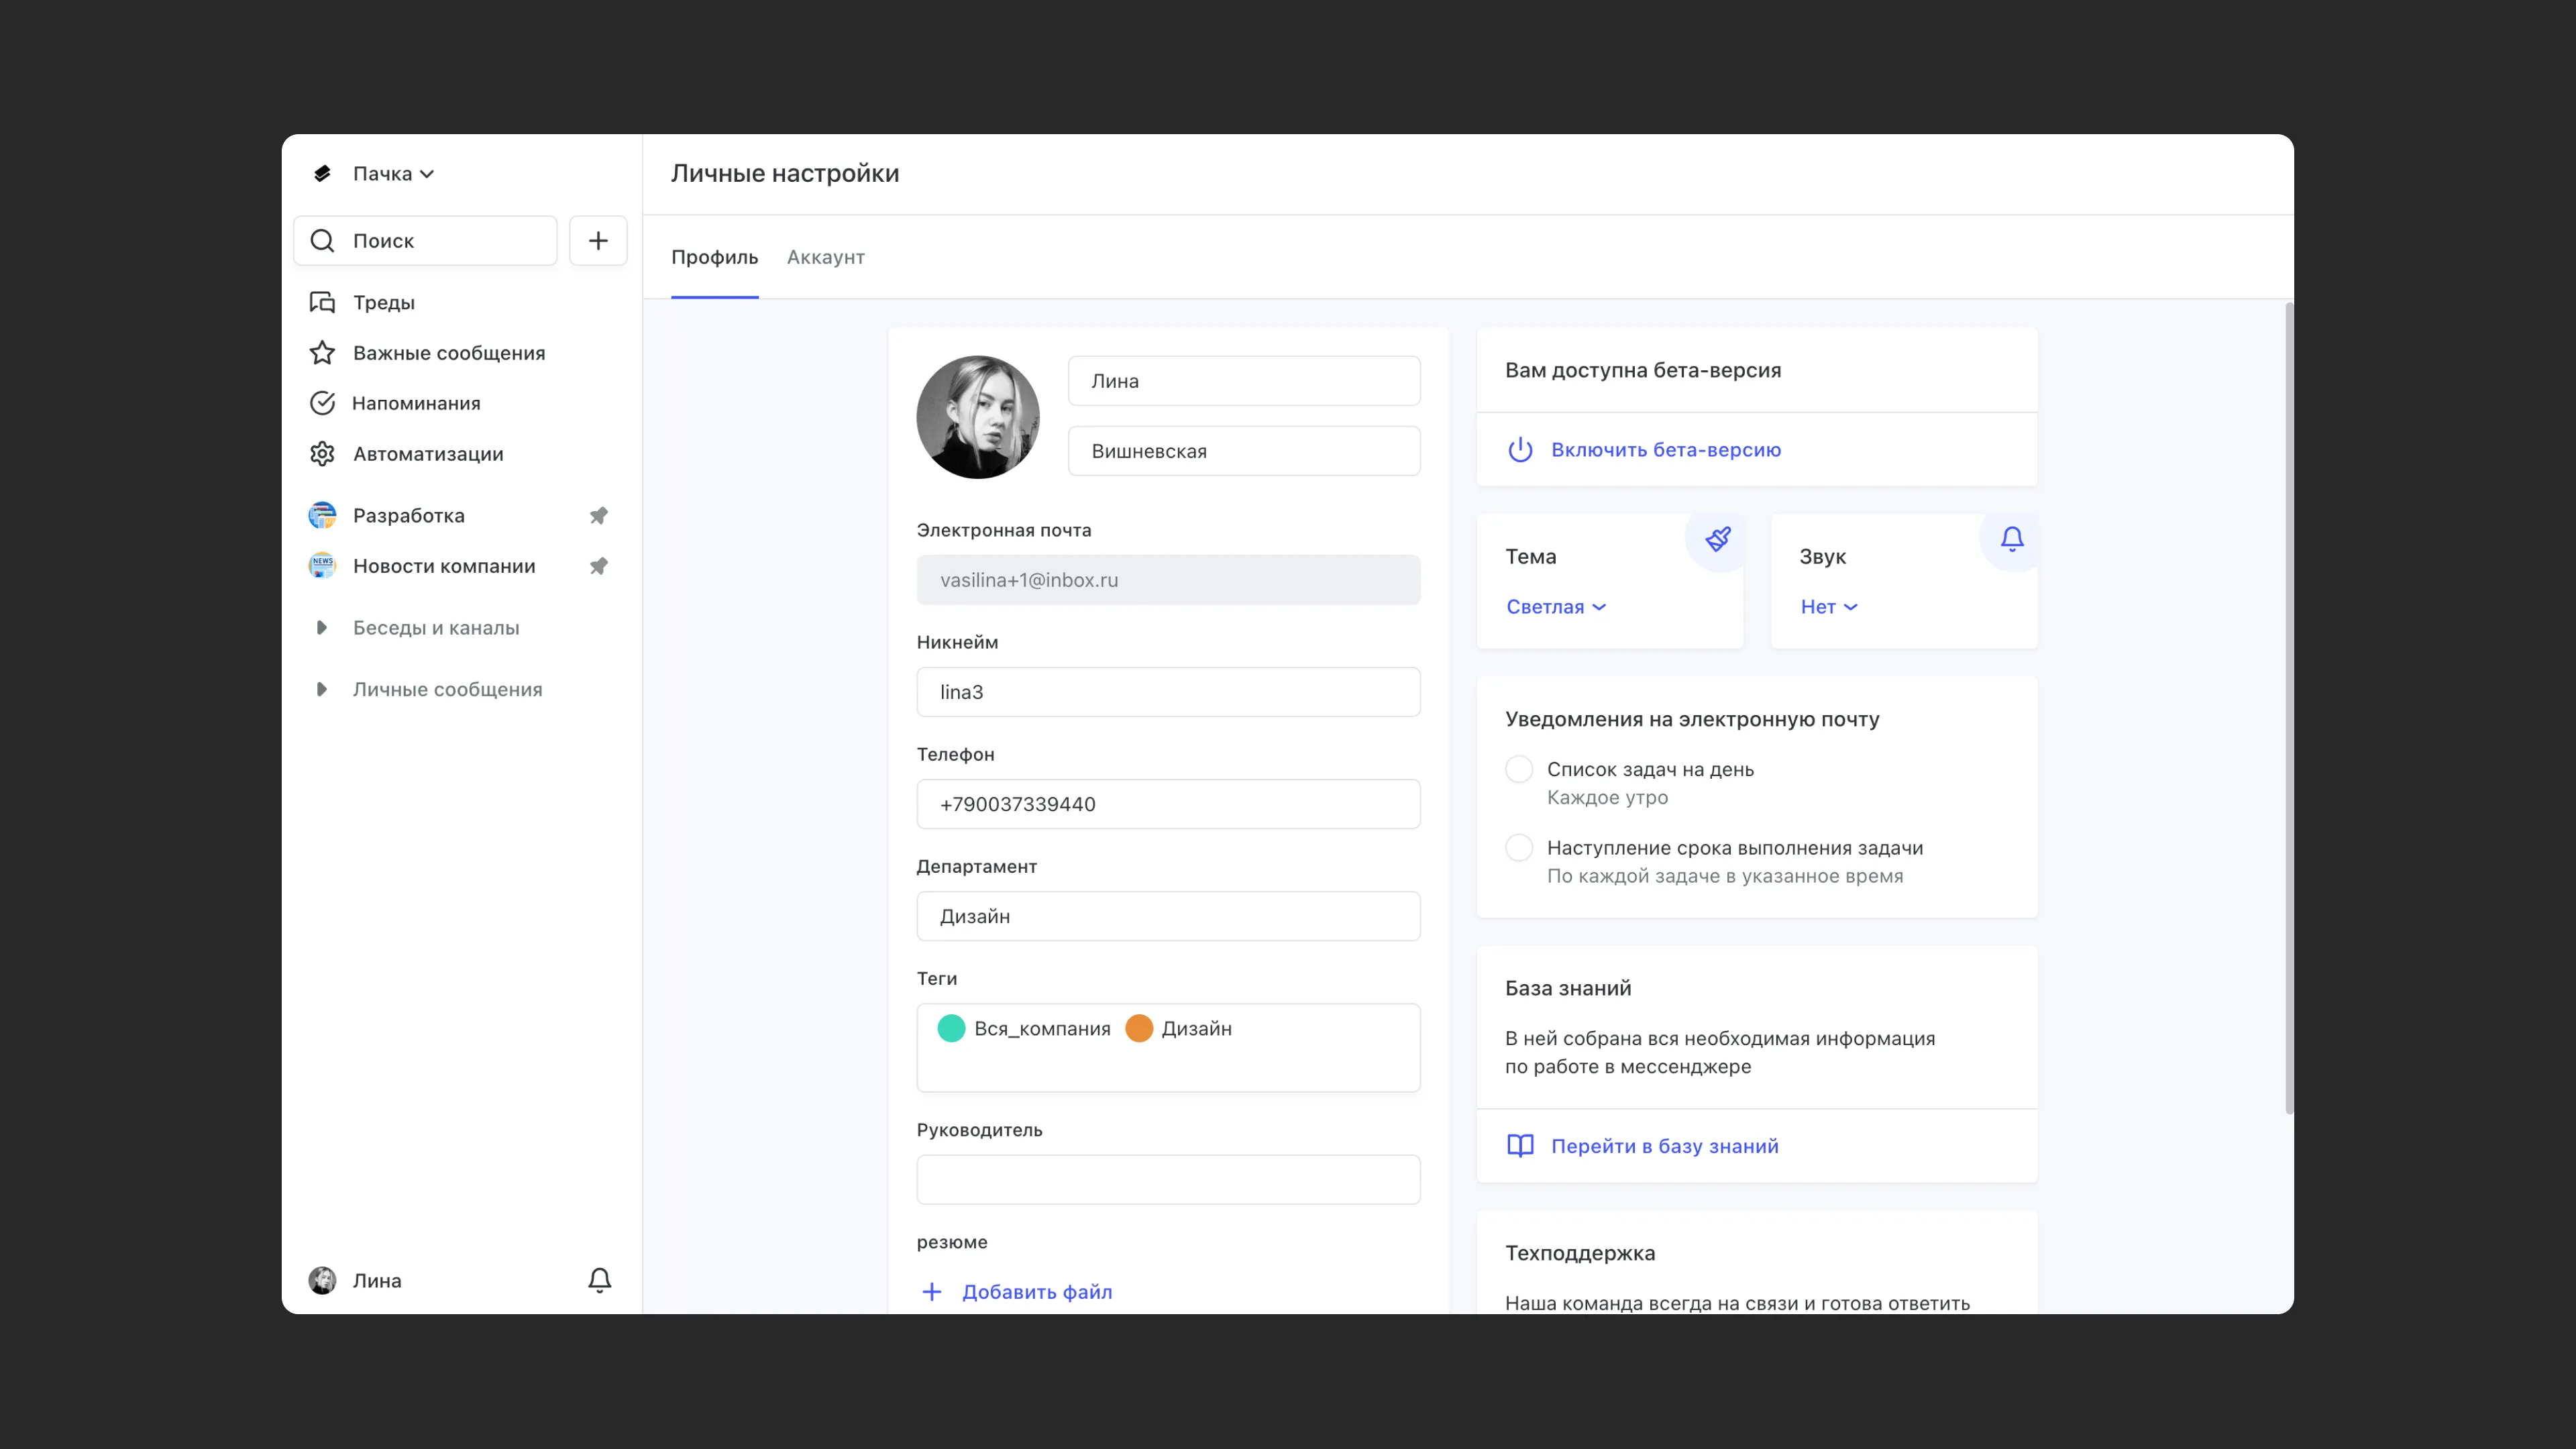The width and height of the screenshot is (2576, 1449).
Task: Click the Никнейм field containing lina3
Action: pos(1167,692)
